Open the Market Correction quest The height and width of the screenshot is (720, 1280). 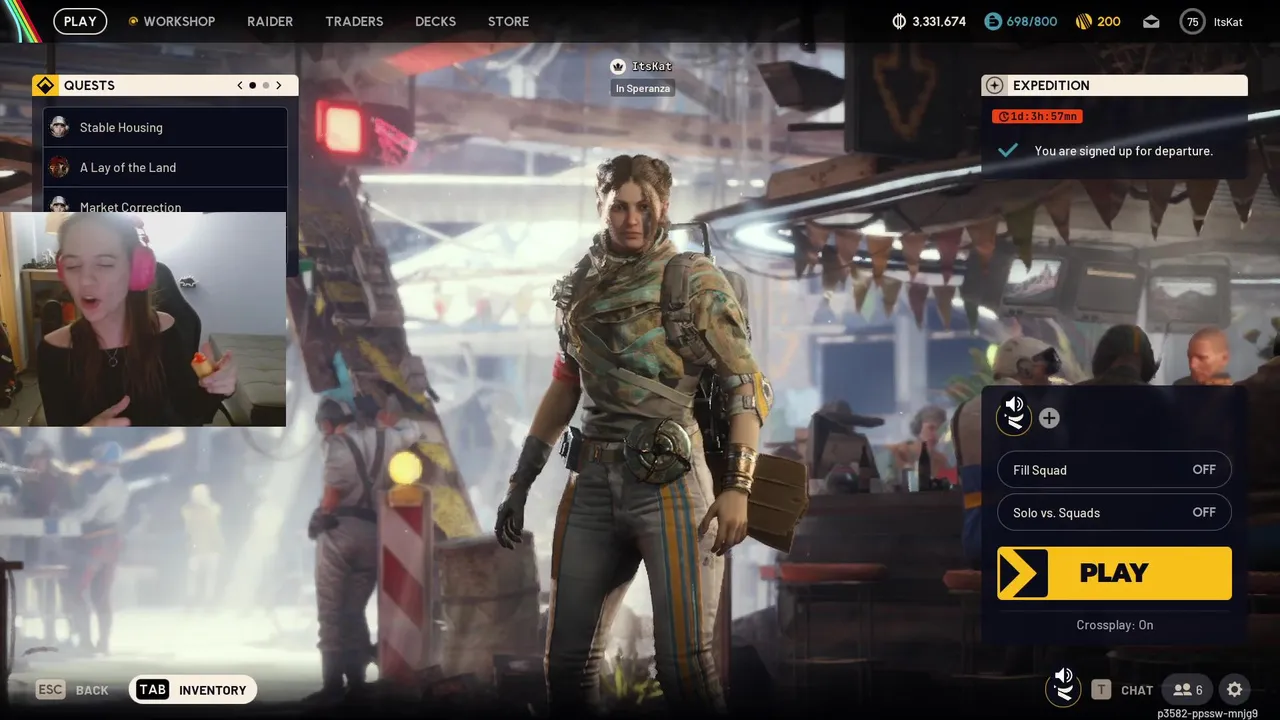(x=165, y=201)
